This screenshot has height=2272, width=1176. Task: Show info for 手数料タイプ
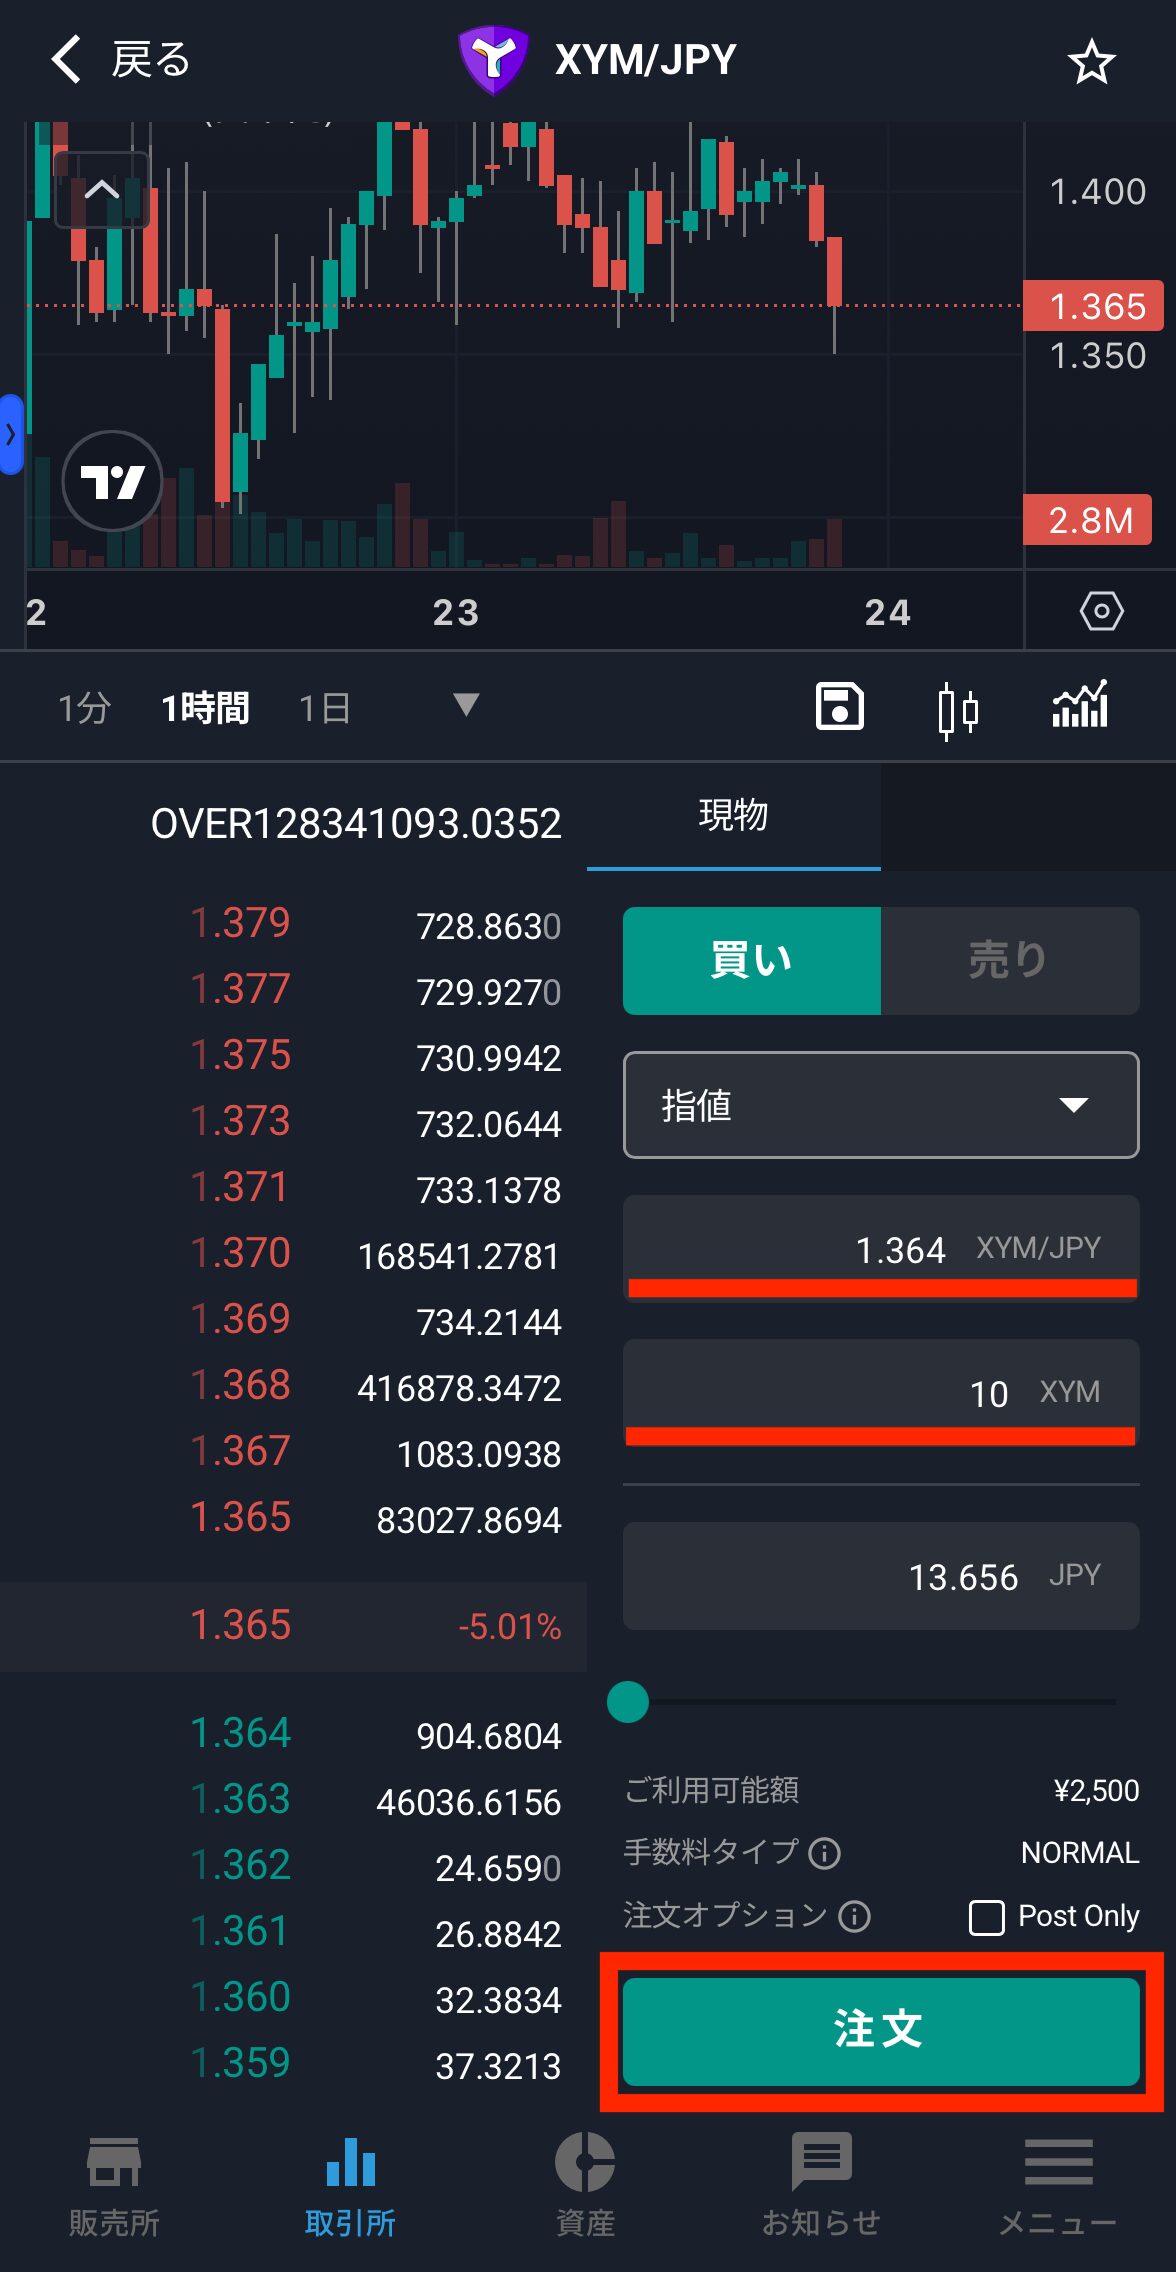(824, 1853)
